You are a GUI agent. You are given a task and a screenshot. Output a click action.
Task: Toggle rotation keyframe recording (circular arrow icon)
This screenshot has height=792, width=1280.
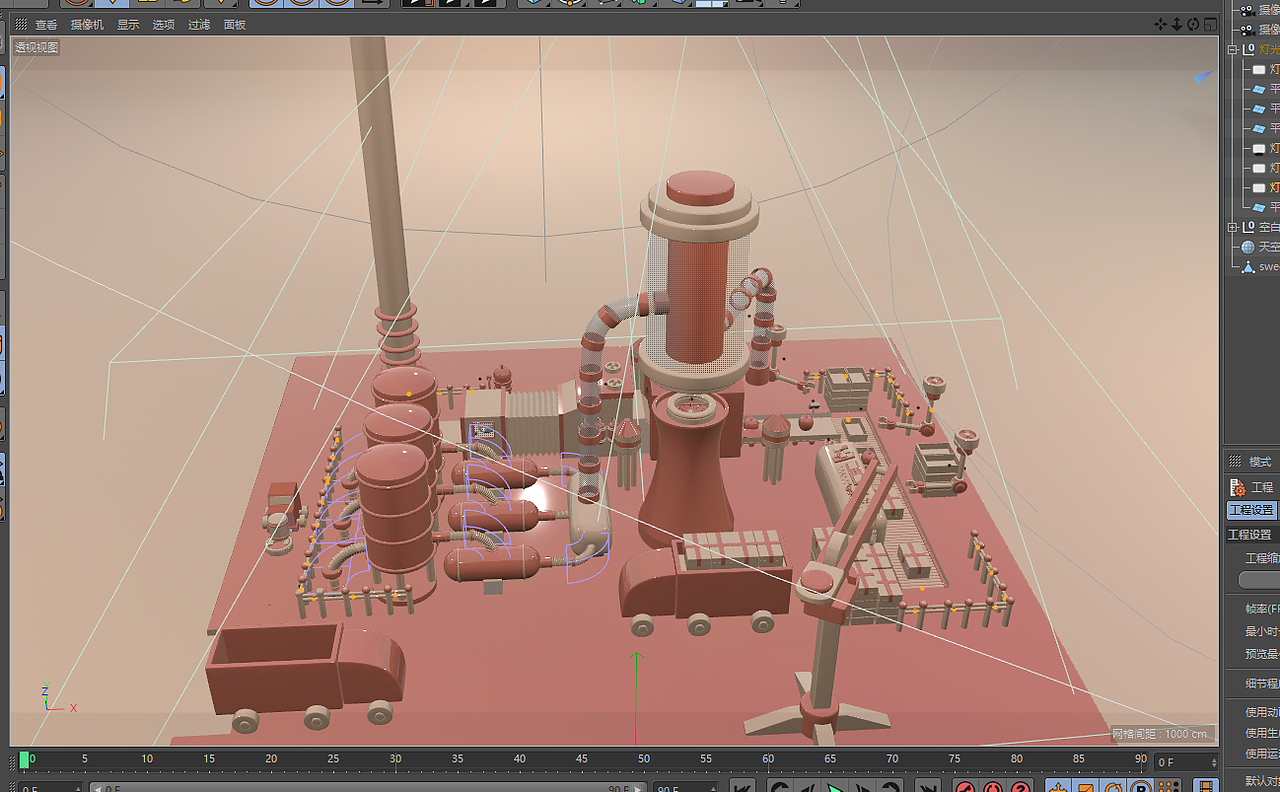click(x=1112, y=788)
